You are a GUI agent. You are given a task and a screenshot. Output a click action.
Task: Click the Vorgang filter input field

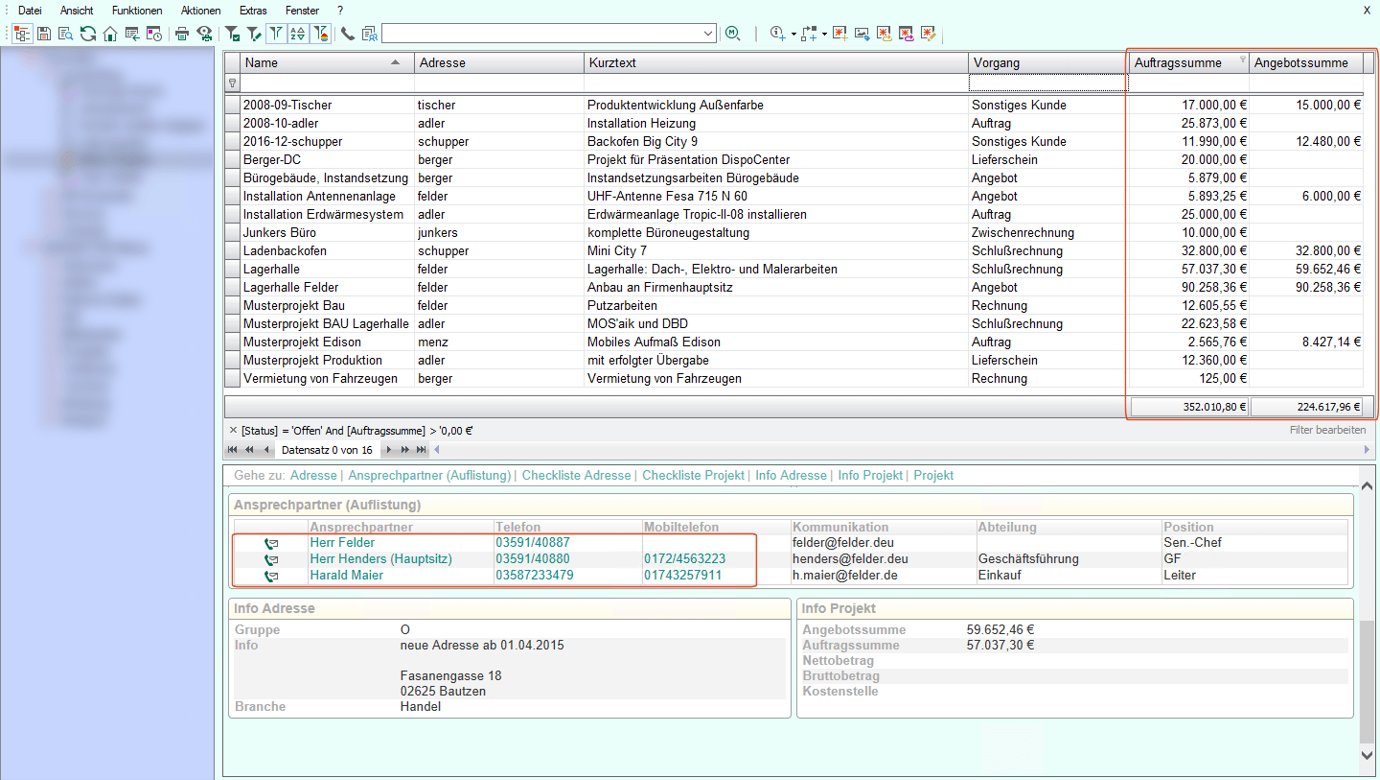pos(1048,84)
